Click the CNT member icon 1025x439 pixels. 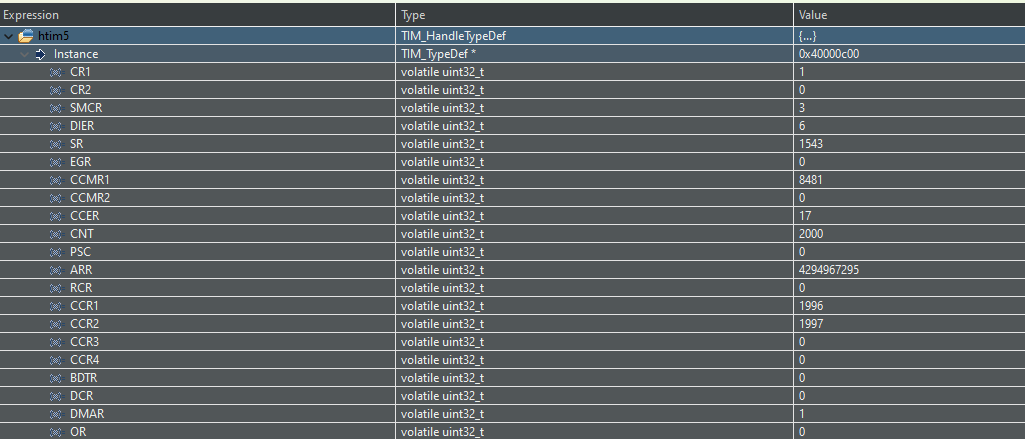click(55, 234)
